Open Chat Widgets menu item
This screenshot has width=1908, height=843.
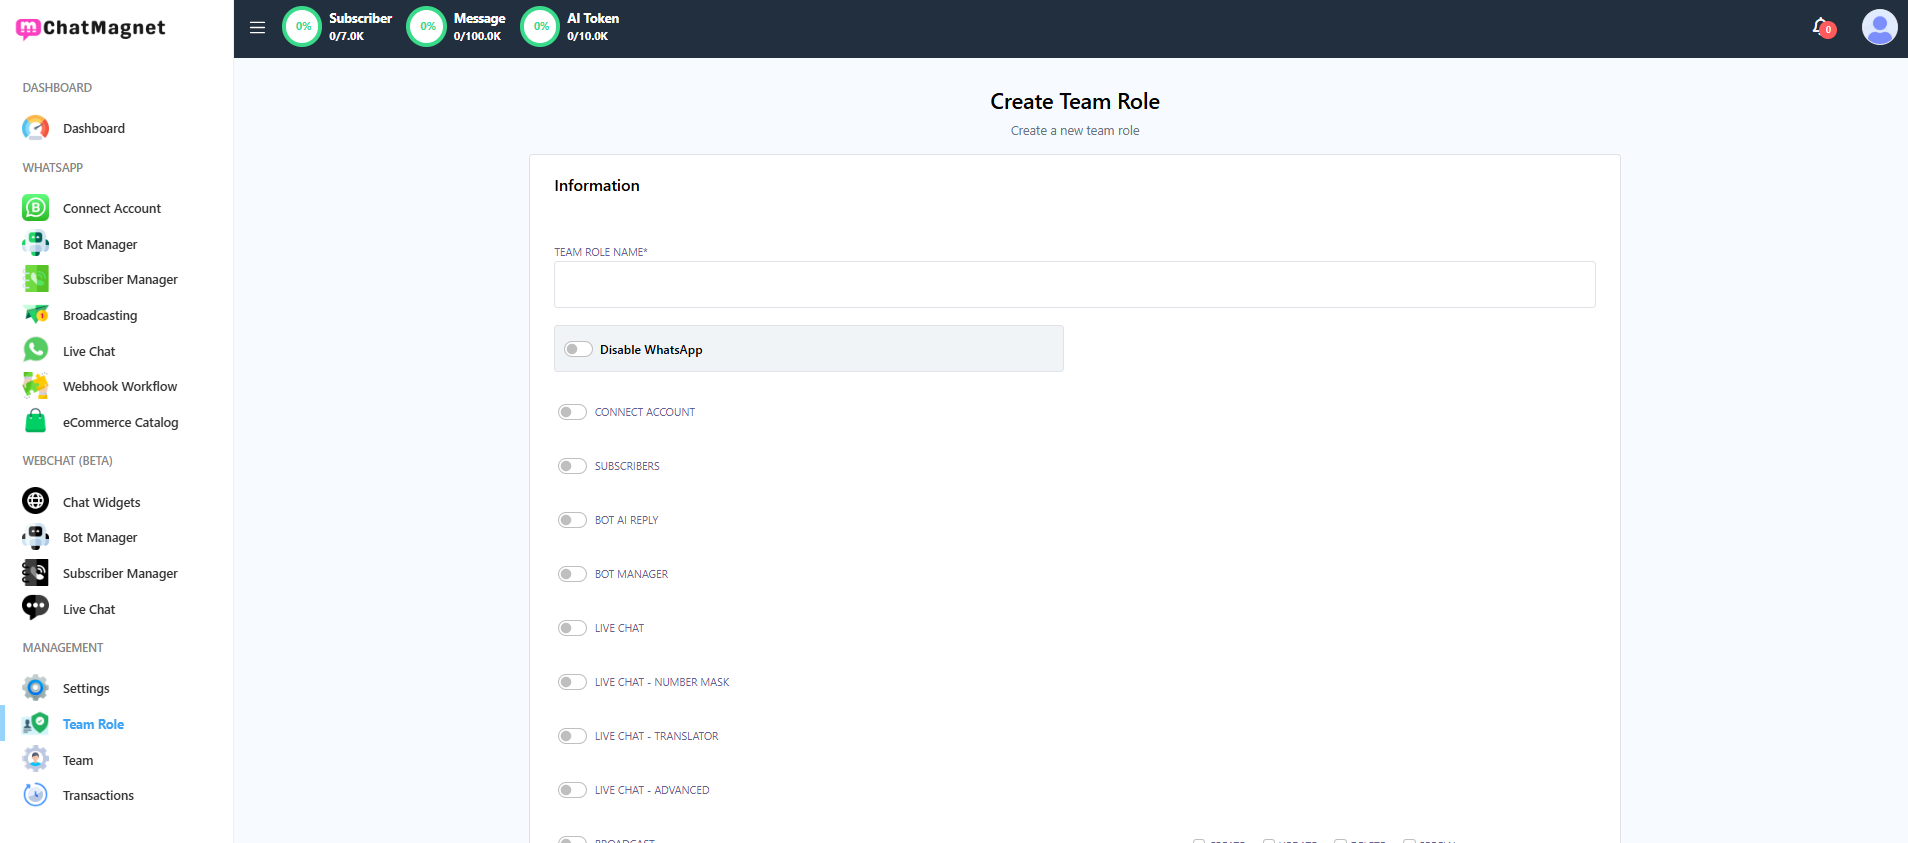[x=102, y=502]
